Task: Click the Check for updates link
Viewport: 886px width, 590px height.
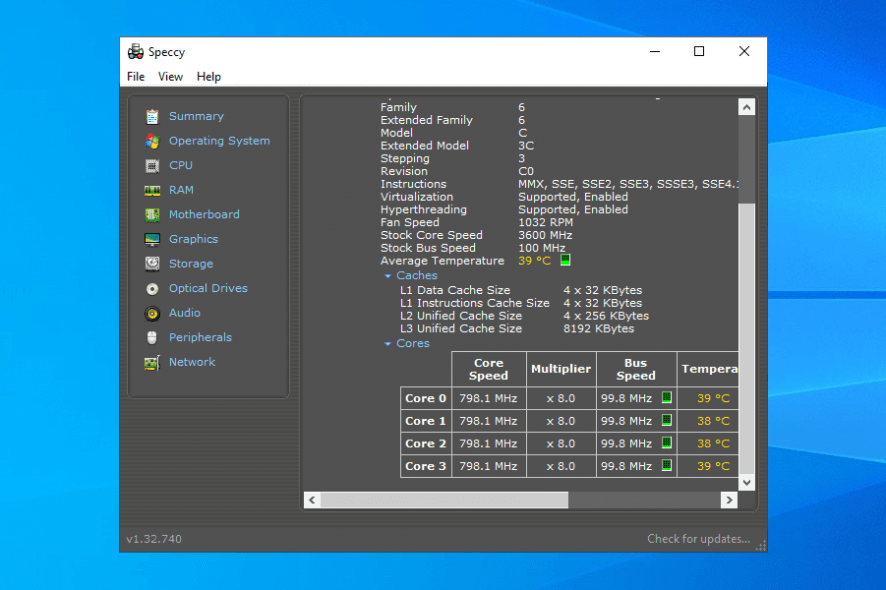Action: 697,539
